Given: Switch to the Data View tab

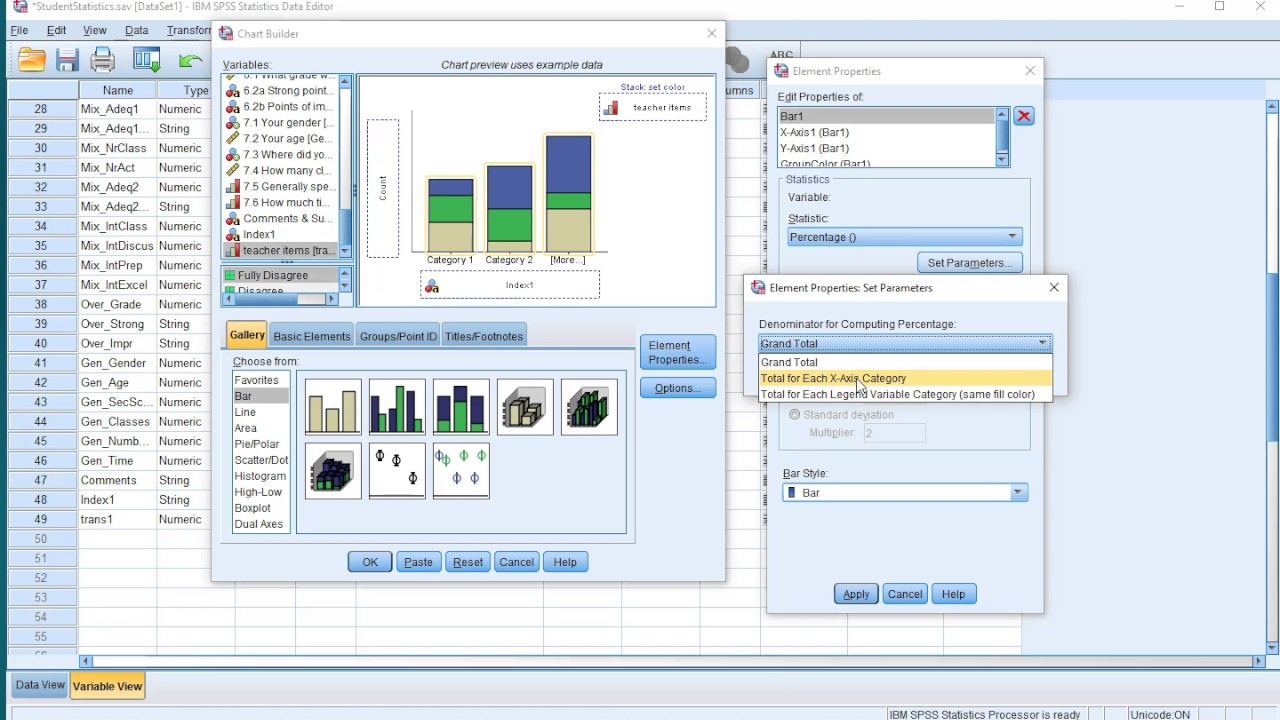Looking at the screenshot, I should [x=39, y=685].
